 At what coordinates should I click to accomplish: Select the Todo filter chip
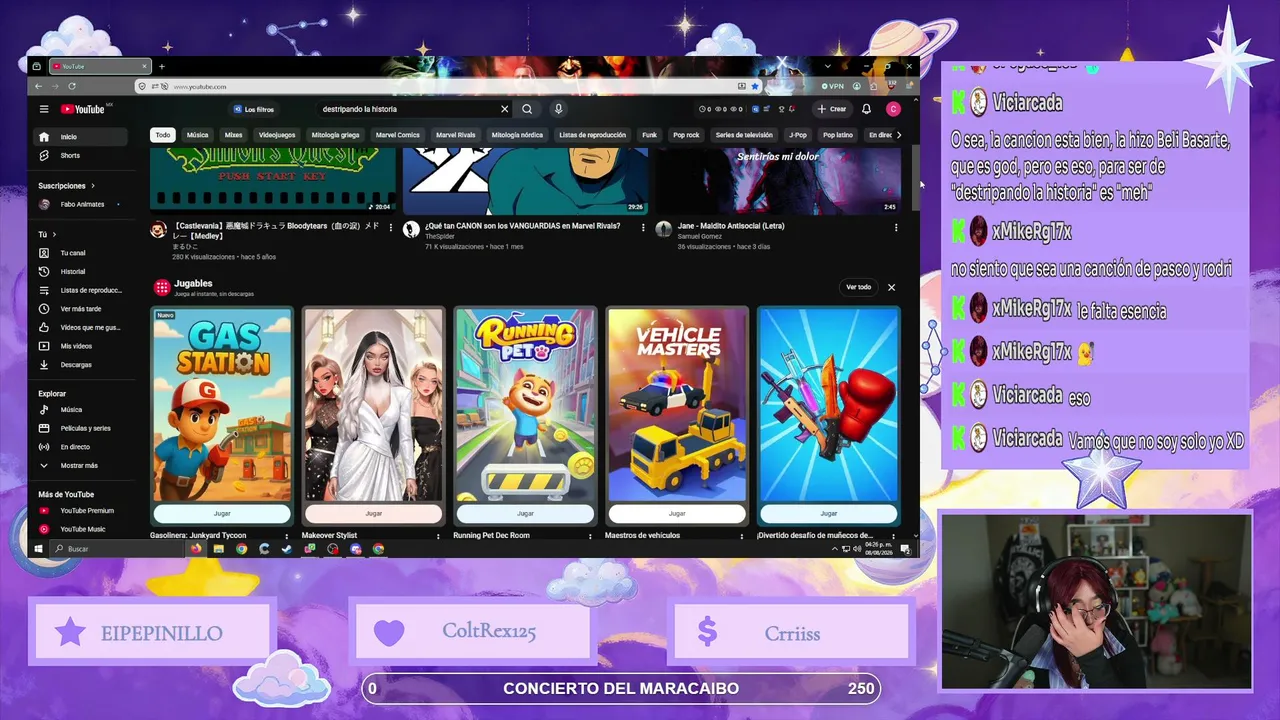point(162,135)
